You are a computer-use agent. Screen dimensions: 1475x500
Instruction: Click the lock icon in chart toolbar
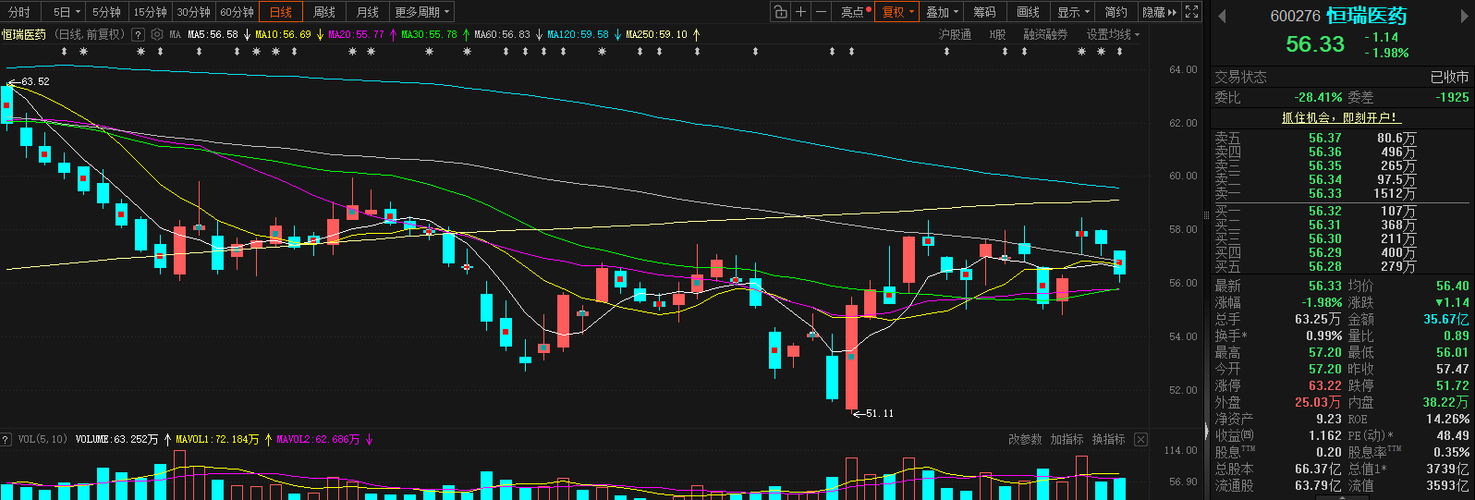(780, 12)
